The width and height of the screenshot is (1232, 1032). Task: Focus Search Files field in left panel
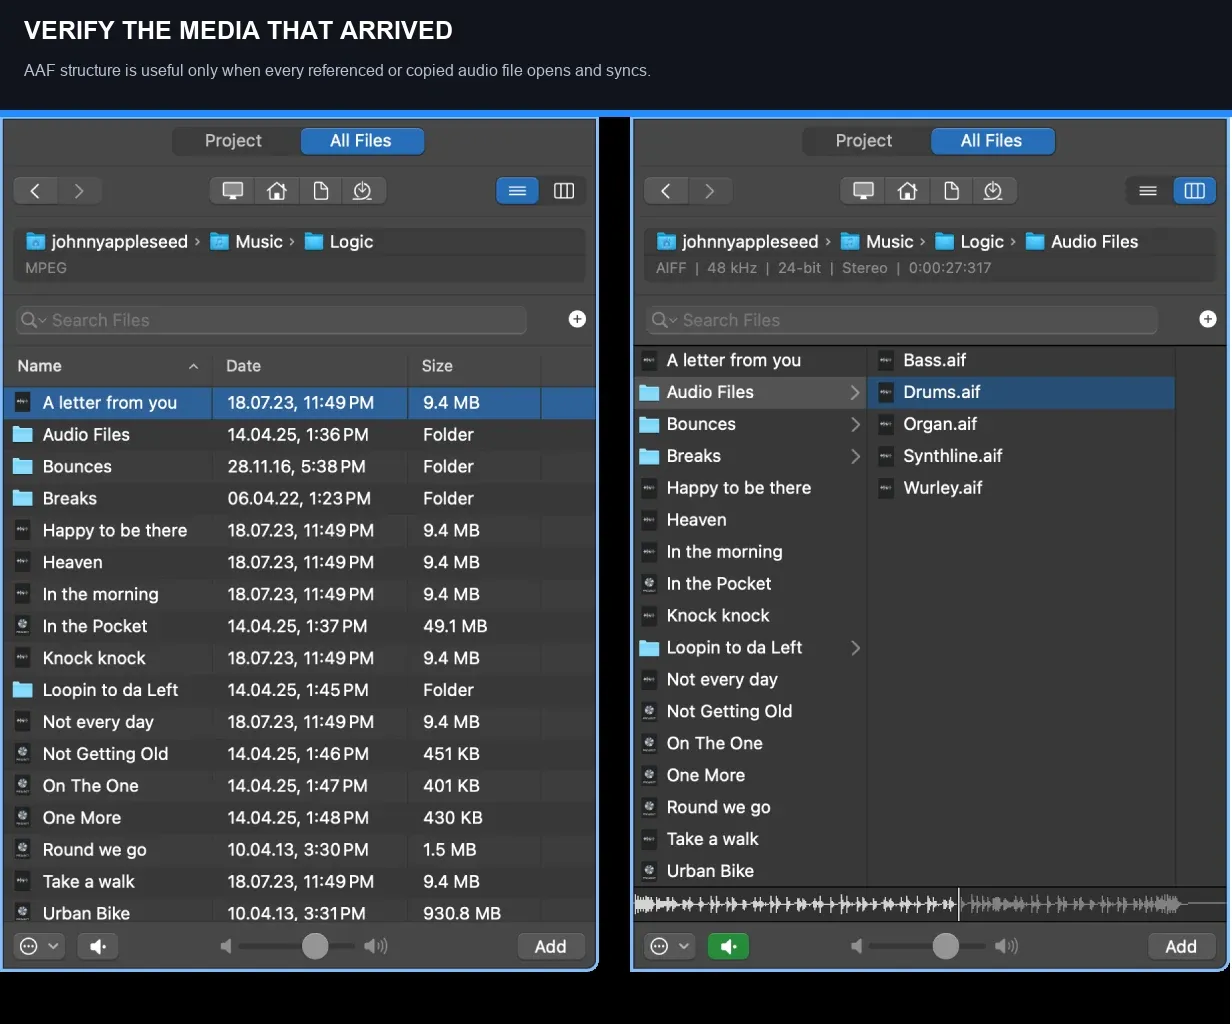click(271, 320)
